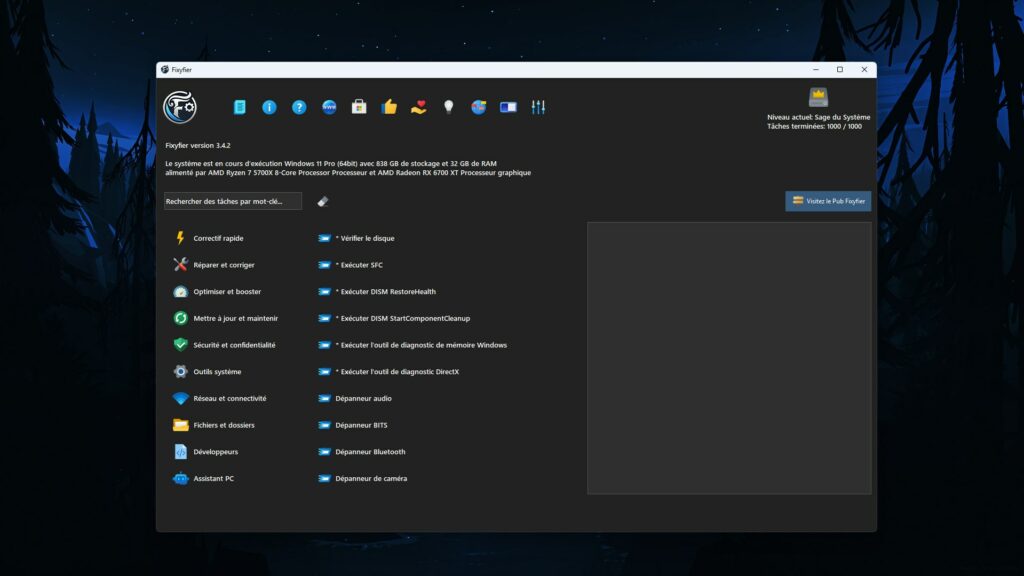Click the heart-in-hand donate icon
The image size is (1024, 576).
[419, 107]
